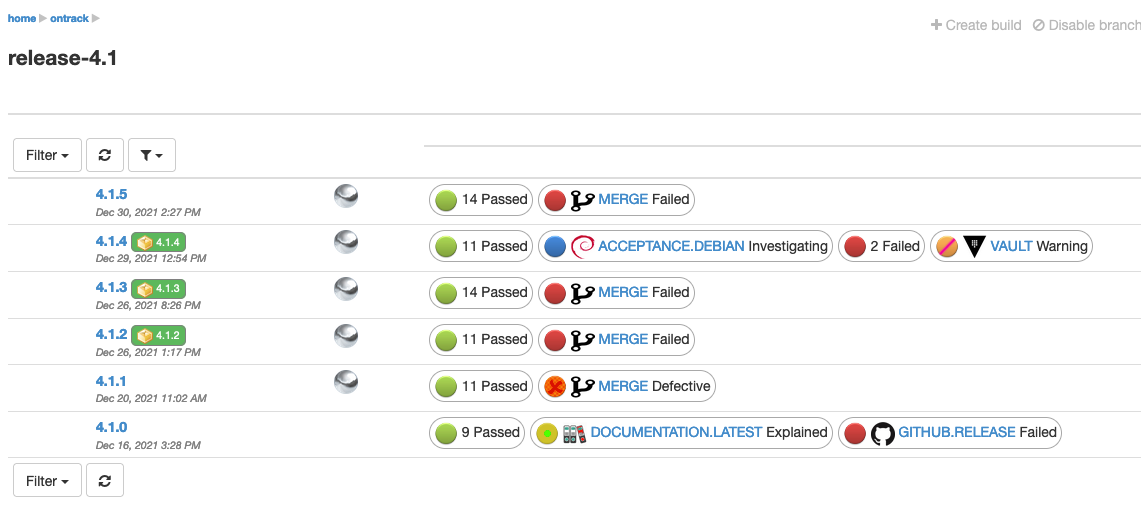Select the '2 Failed' badge in the 4.1.4 row

pyautogui.click(x=882, y=246)
